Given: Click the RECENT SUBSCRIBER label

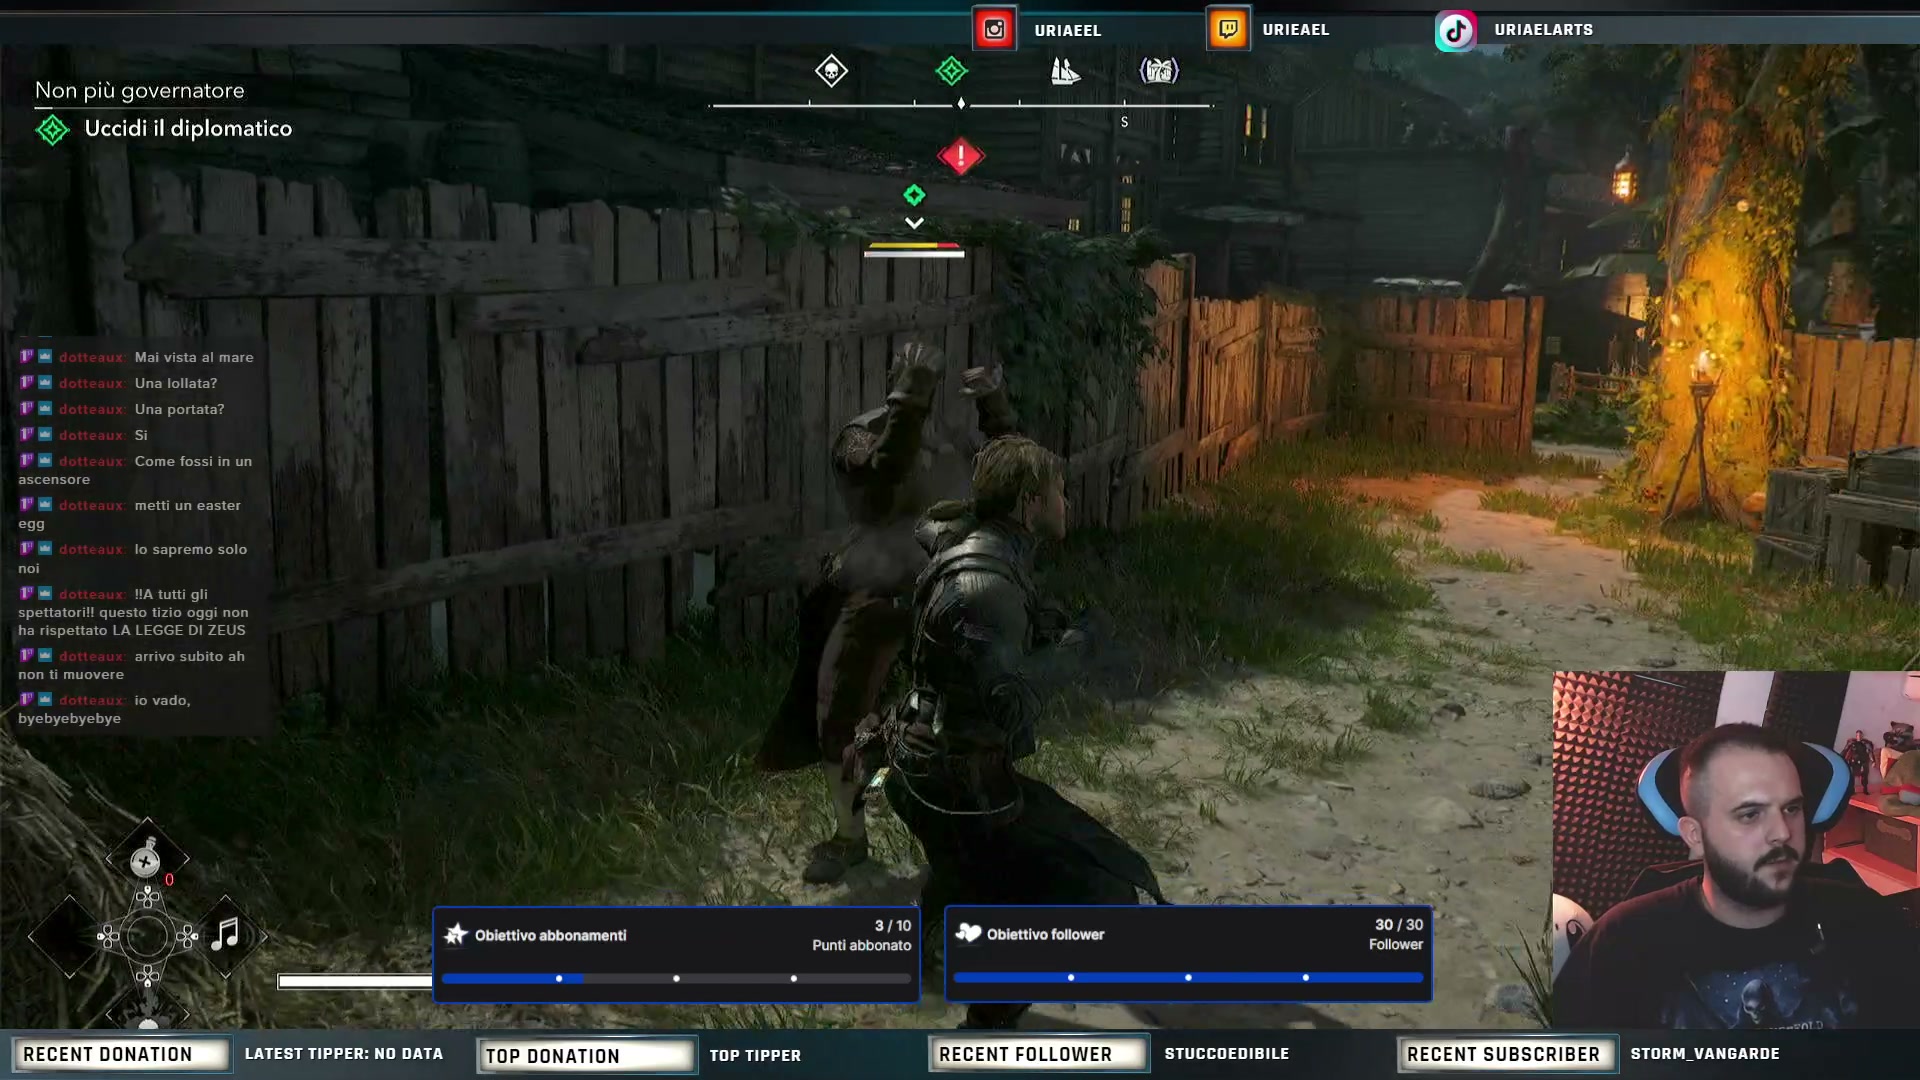Looking at the screenshot, I should tap(1507, 1054).
